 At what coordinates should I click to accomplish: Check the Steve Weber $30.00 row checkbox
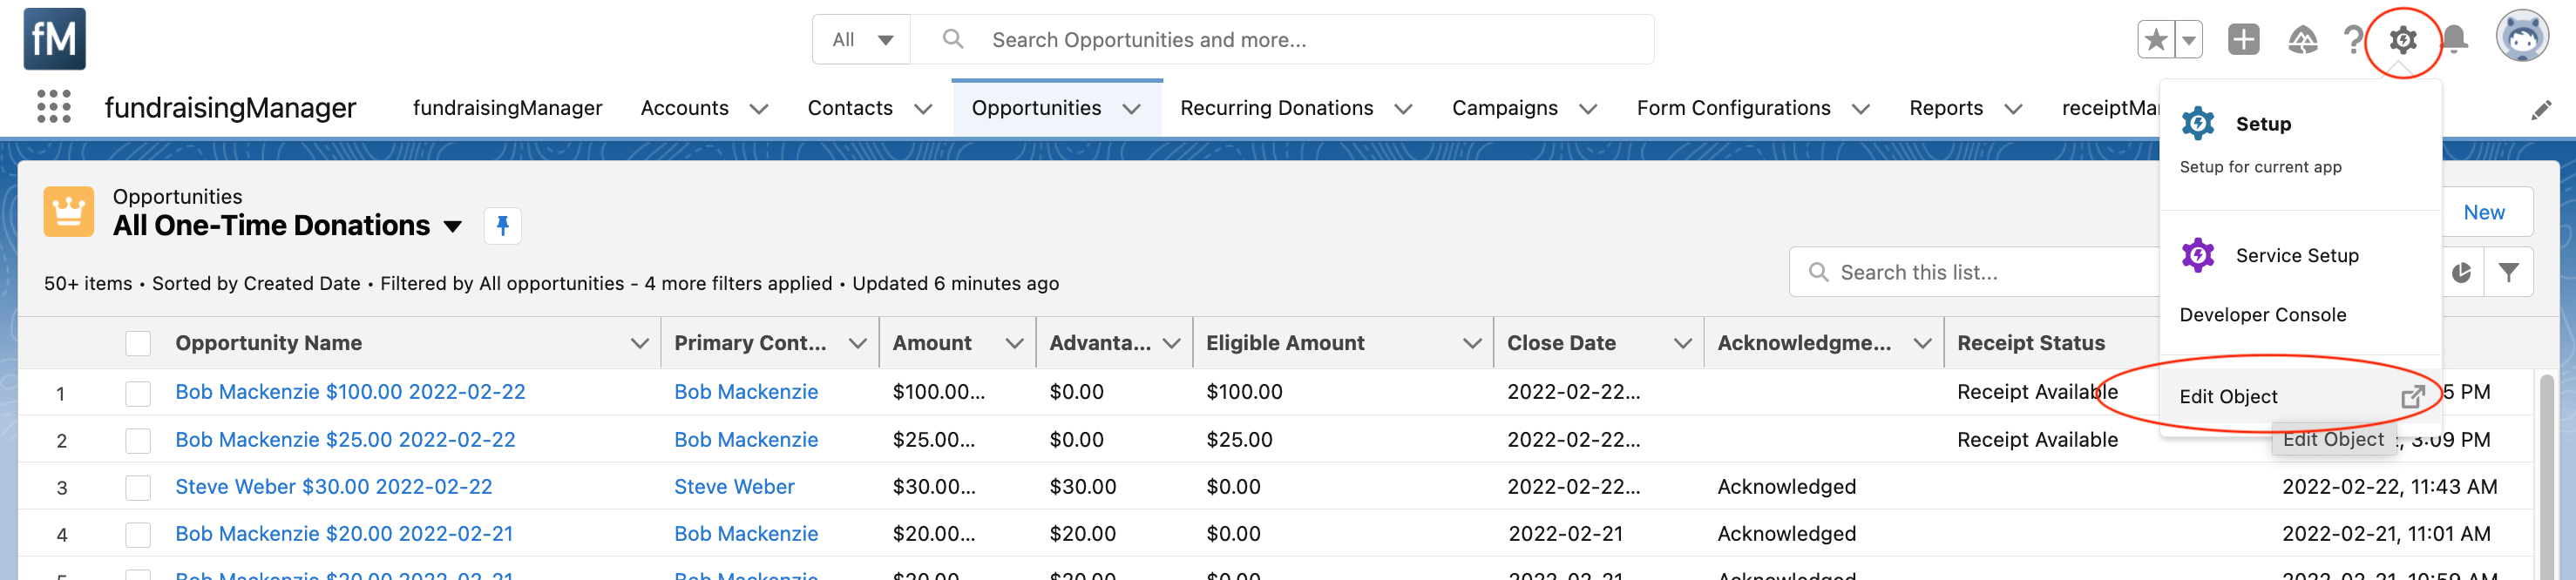click(x=138, y=487)
